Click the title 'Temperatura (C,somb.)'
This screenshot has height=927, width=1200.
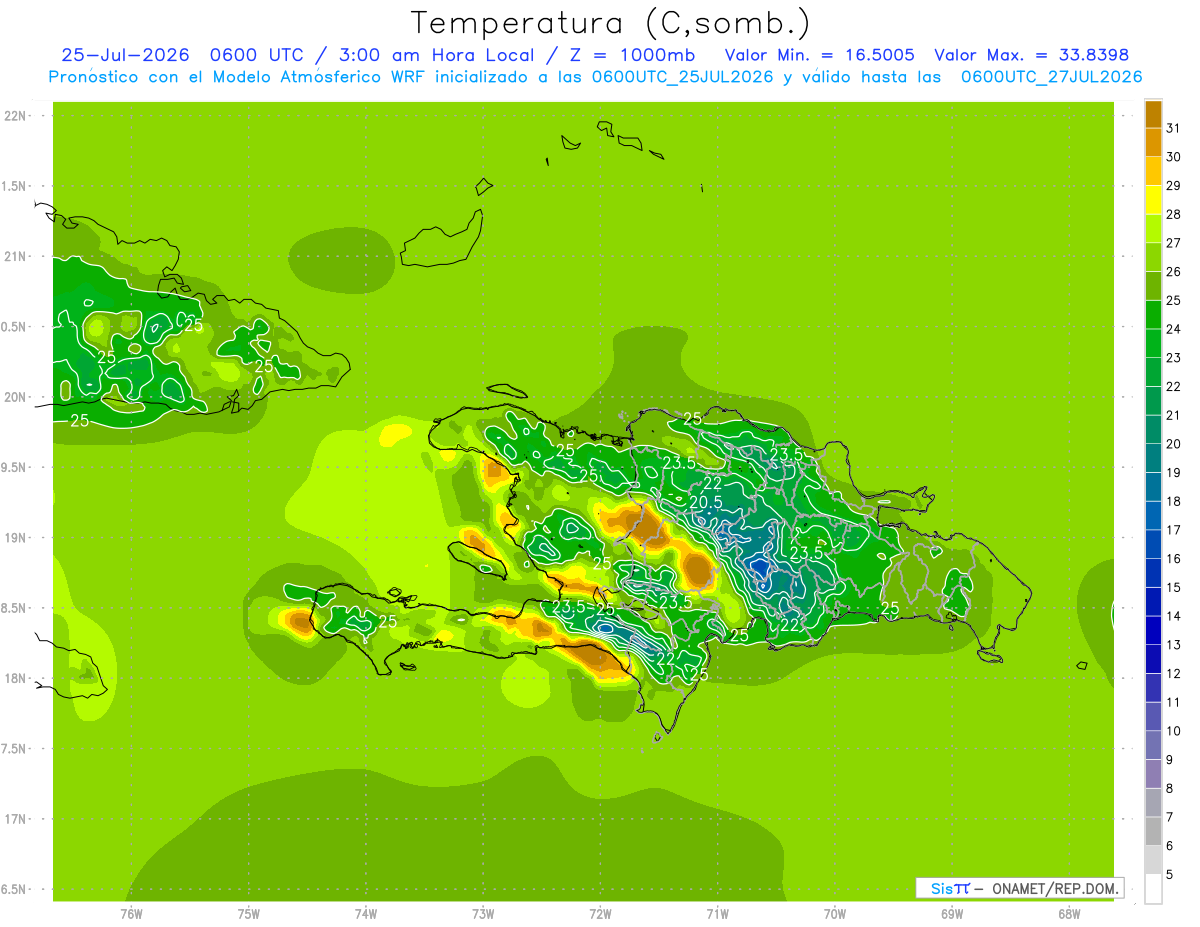pos(611,23)
